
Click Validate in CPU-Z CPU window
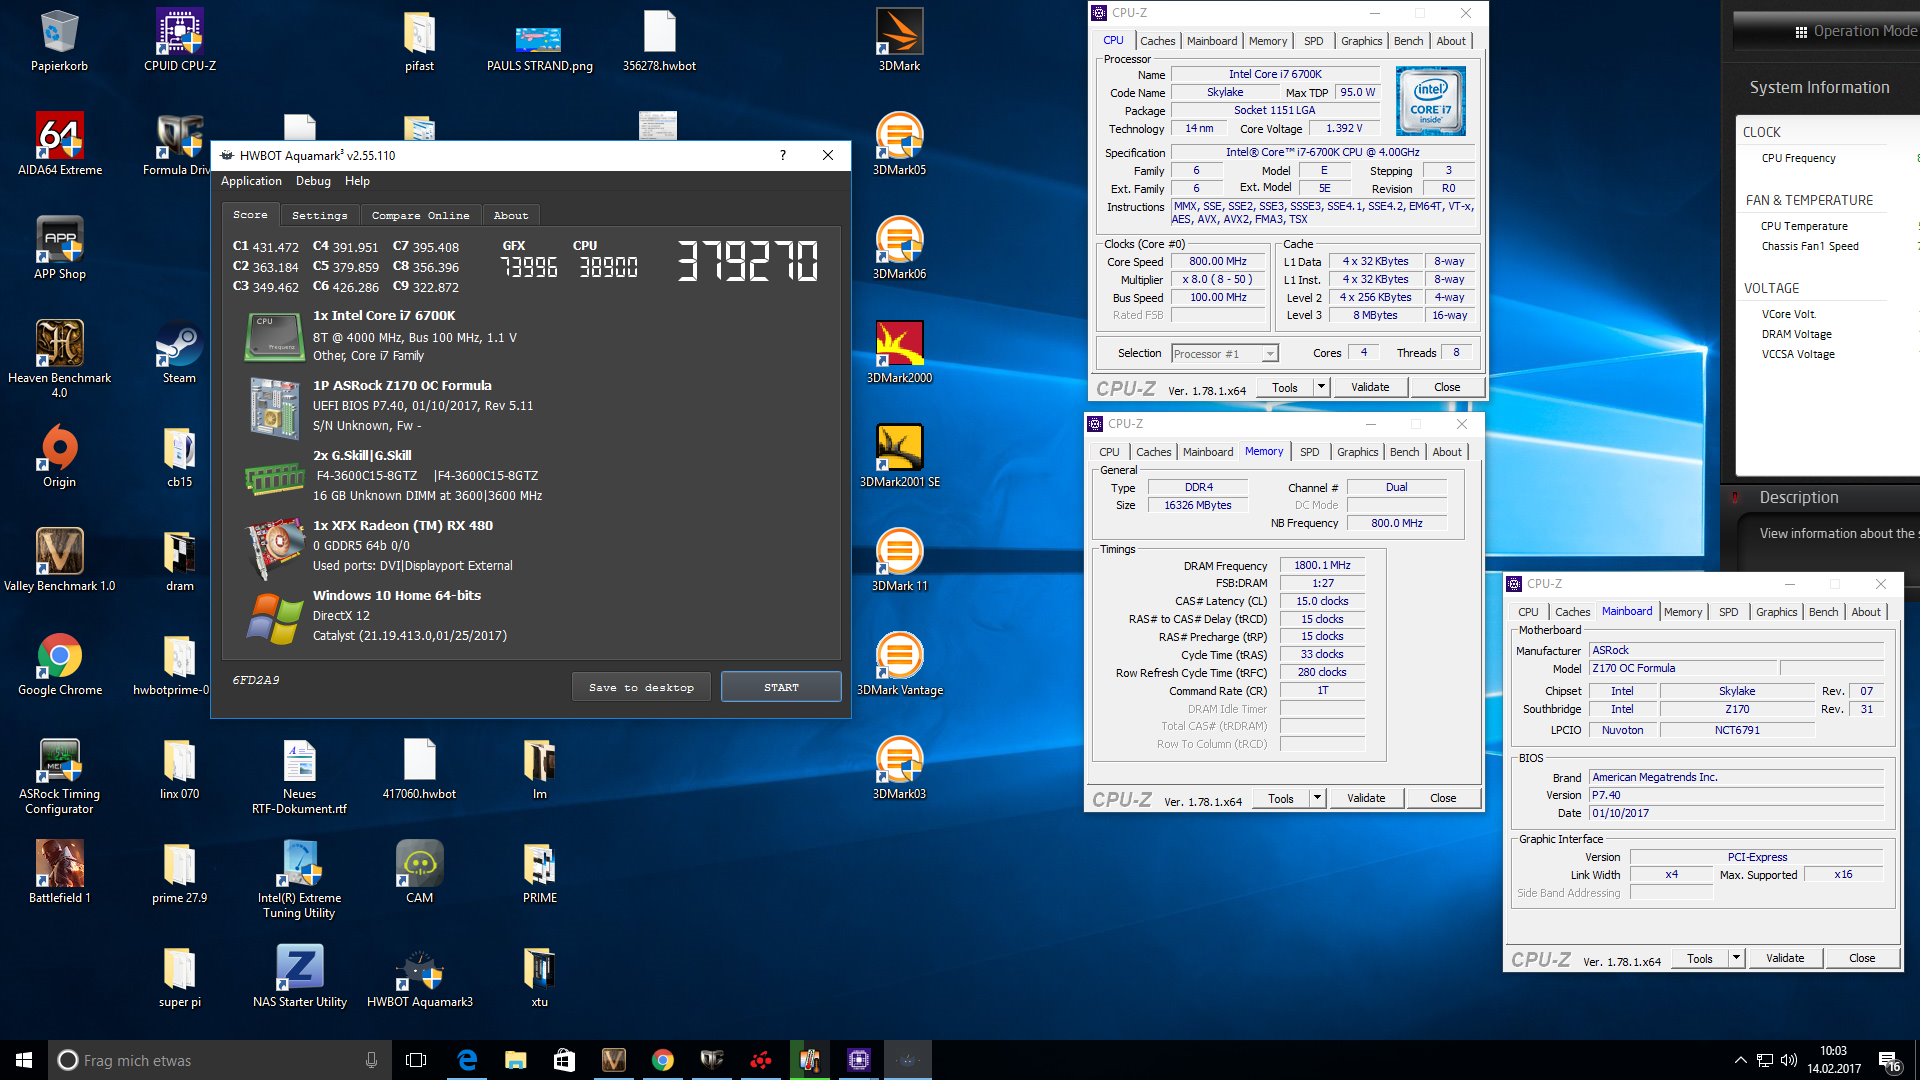pyautogui.click(x=1370, y=387)
